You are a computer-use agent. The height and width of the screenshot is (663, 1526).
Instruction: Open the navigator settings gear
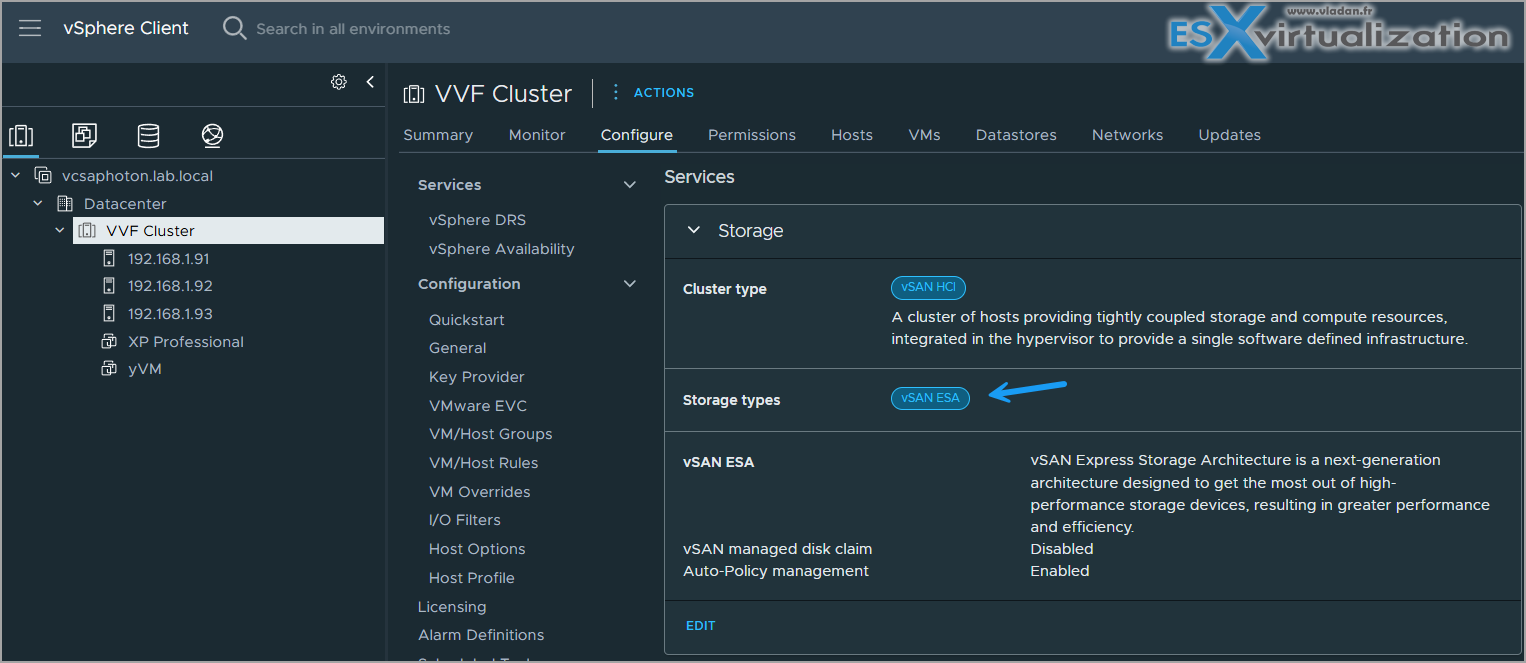pos(339,82)
